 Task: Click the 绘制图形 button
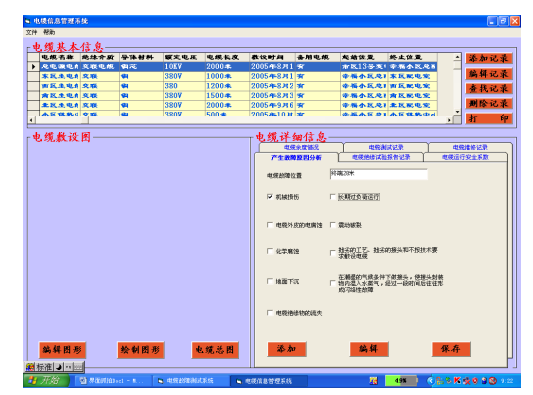click(140, 350)
